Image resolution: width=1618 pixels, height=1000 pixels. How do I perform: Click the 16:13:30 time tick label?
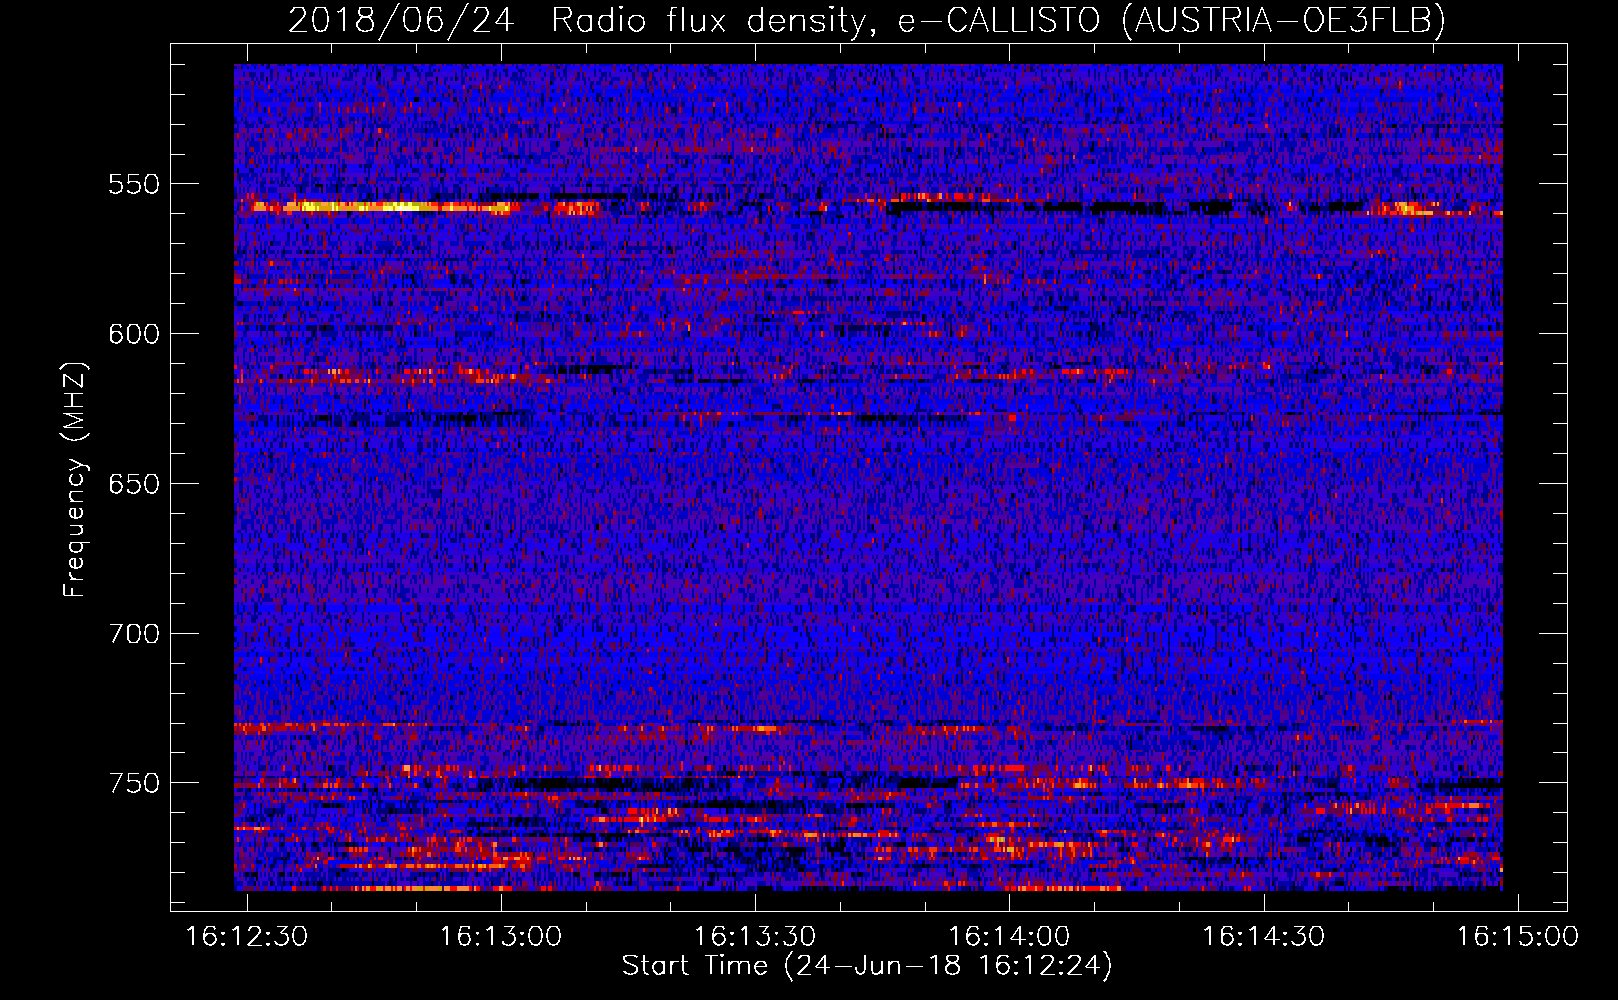(755, 937)
